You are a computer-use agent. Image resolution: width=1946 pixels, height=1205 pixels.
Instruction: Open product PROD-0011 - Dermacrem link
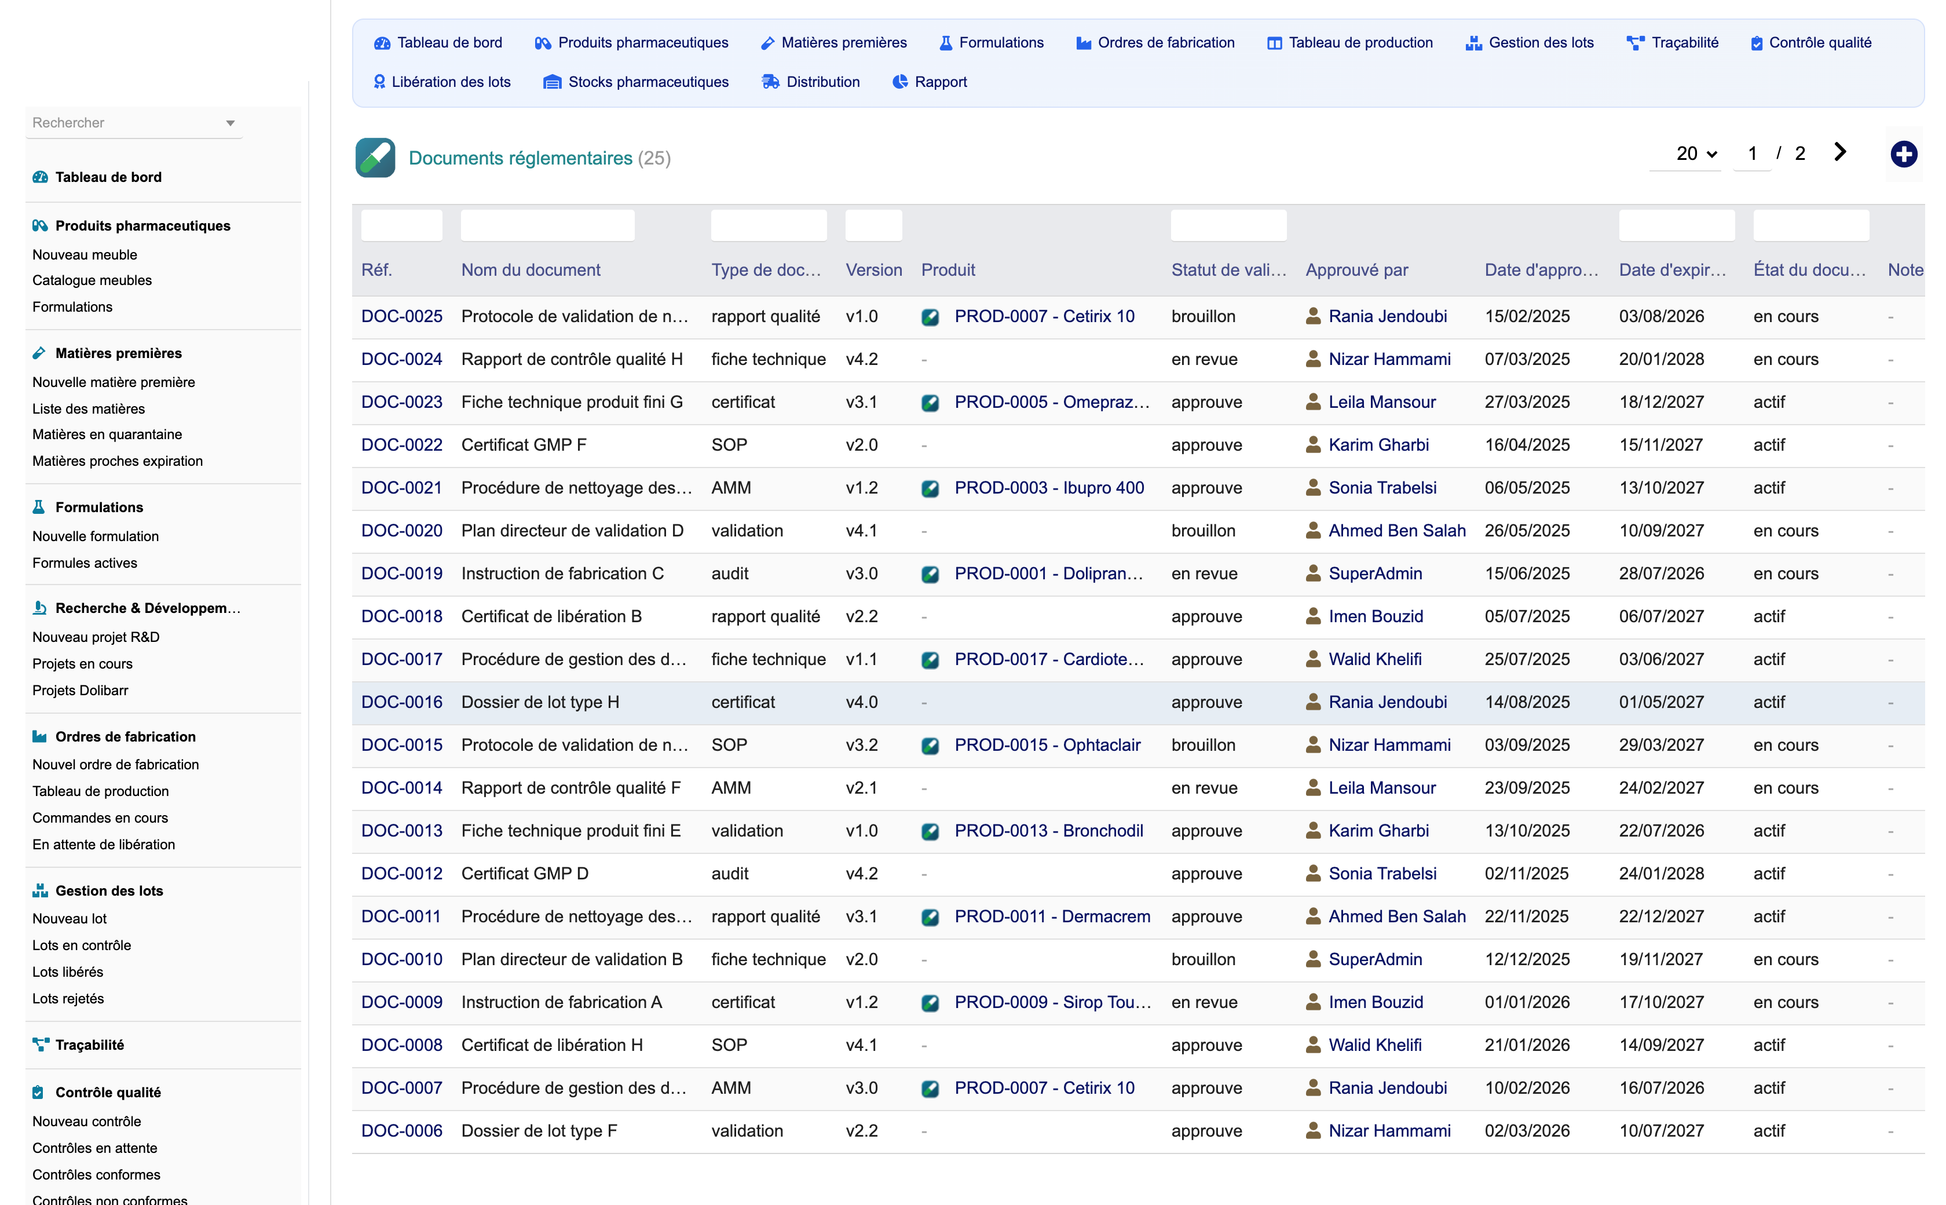coord(1052,917)
